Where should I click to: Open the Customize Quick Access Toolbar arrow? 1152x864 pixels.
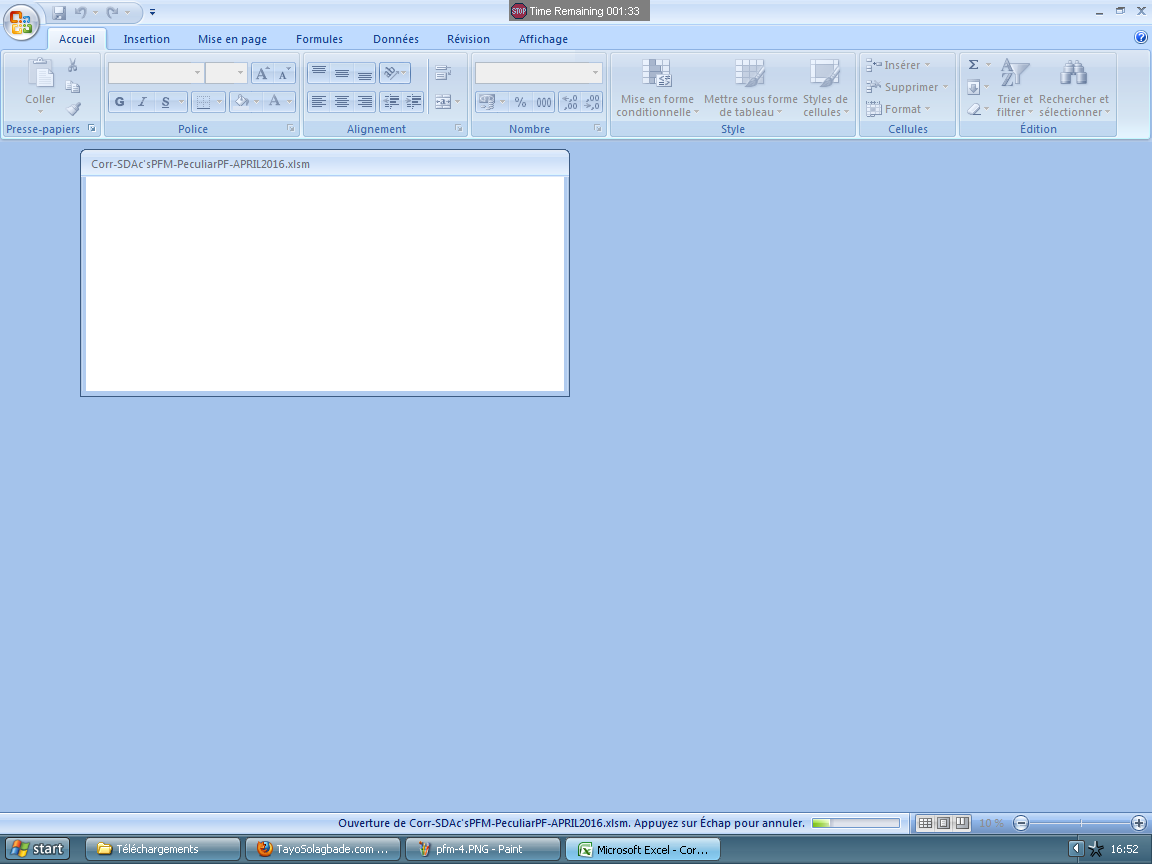coord(152,12)
